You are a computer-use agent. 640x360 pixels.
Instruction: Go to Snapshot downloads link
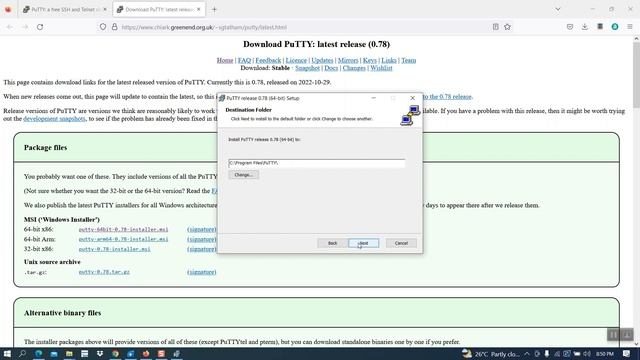[x=307, y=68]
